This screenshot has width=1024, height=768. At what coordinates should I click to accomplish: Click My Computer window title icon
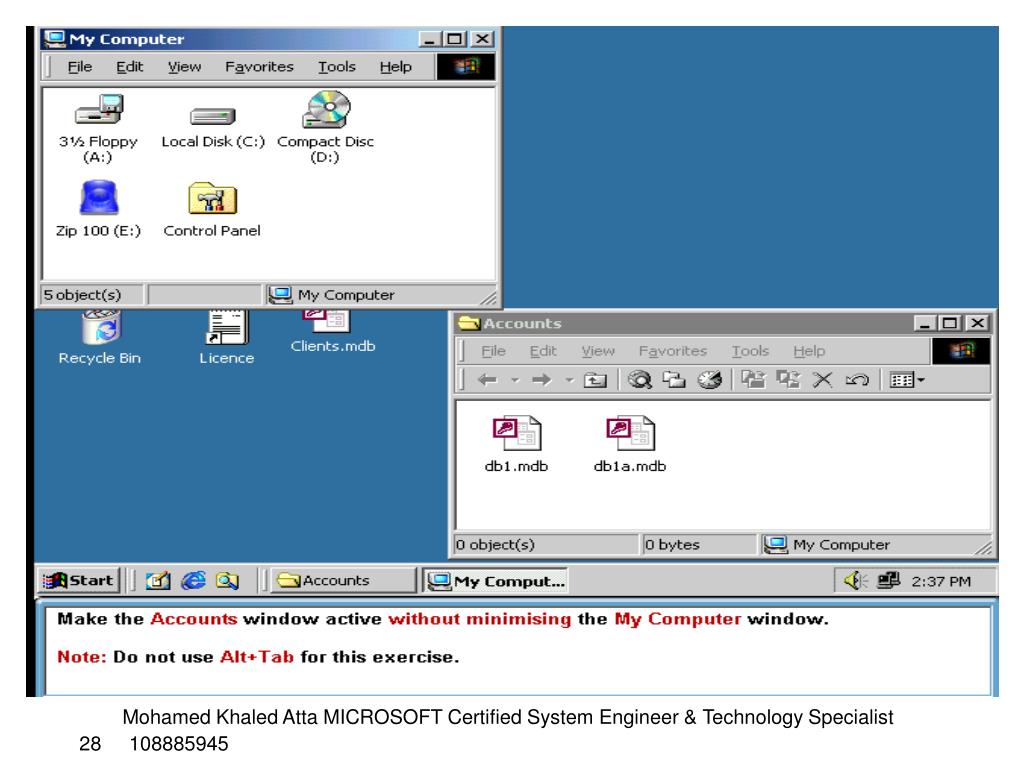(x=55, y=39)
